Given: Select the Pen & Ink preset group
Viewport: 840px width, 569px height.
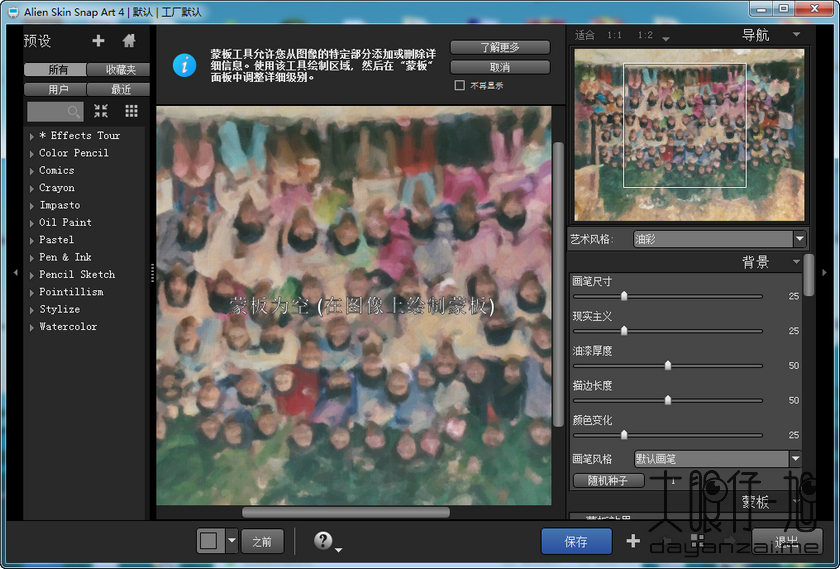Looking at the screenshot, I should pyautogui.click(x=65, y=257).
